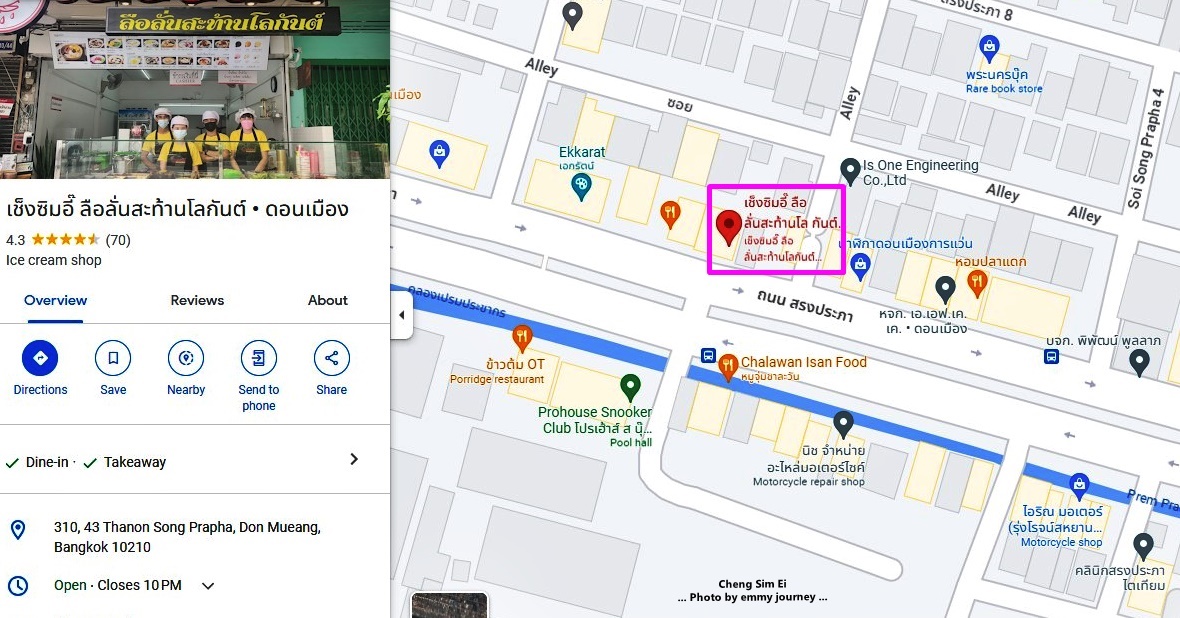This screenshot has width=1180, height=618.
Task: Select ข้าวต้ม OT porridge restaurant pin
Action: pyautogui.click(x=522, y=339)
